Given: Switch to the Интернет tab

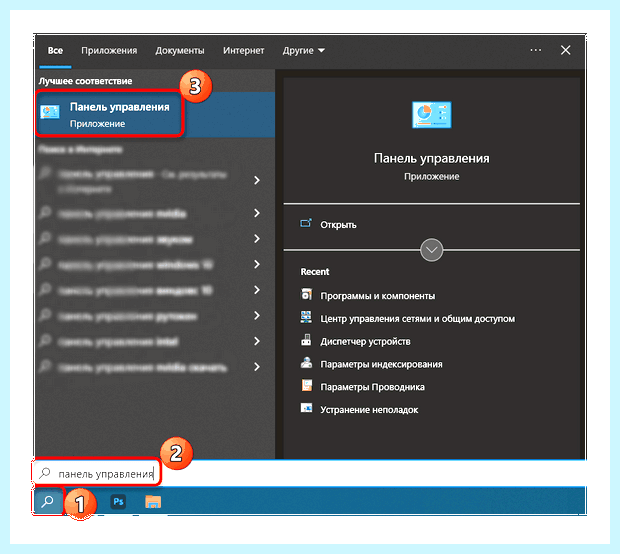Looking at the screenshot, I should point(243,51).
